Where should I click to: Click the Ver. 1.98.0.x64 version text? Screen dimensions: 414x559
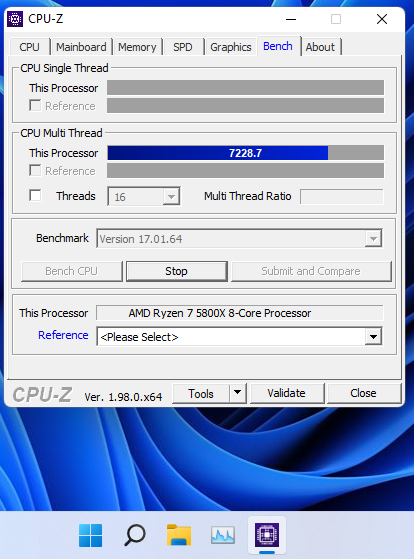pyautogui.click(x=123, y=397)
